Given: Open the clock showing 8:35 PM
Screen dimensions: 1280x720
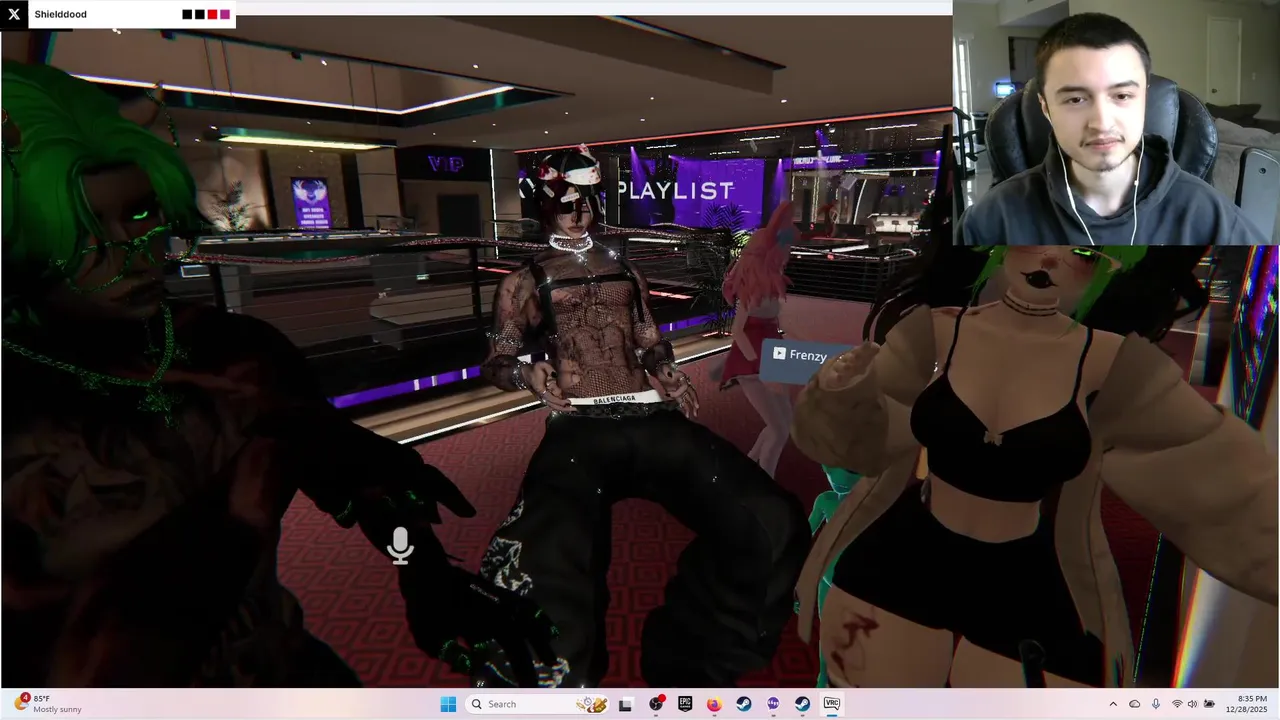Looking at the screenshot, I should 1246,704.
